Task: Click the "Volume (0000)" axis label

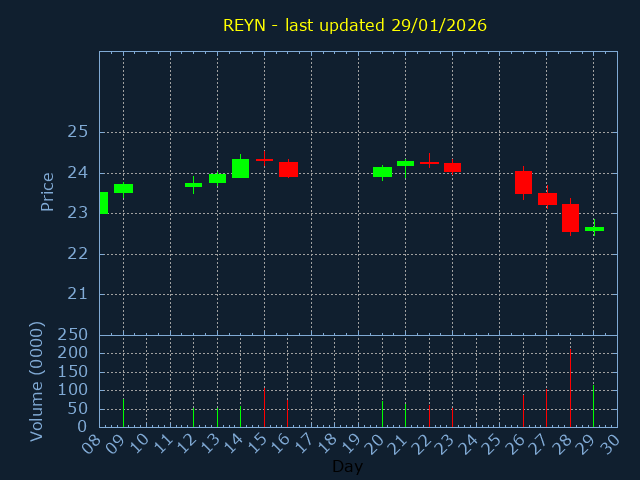Action: [x=37, y=381]
